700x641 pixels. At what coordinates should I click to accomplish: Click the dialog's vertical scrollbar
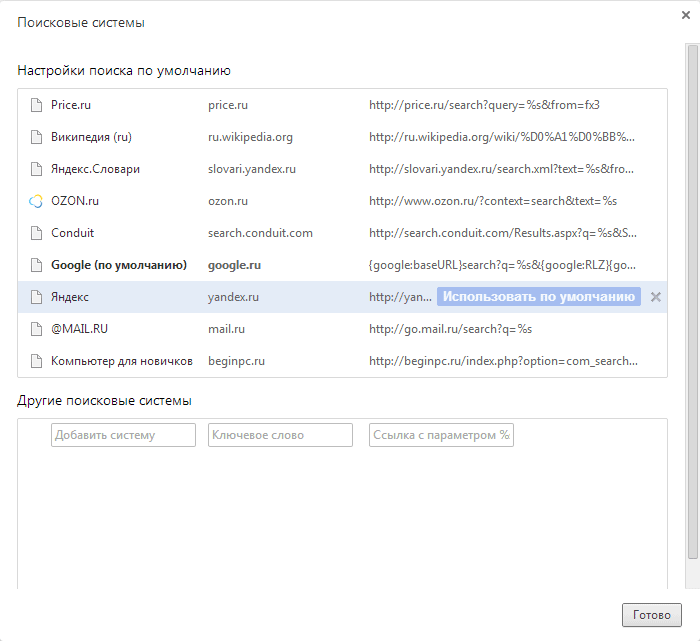point(692,301)
